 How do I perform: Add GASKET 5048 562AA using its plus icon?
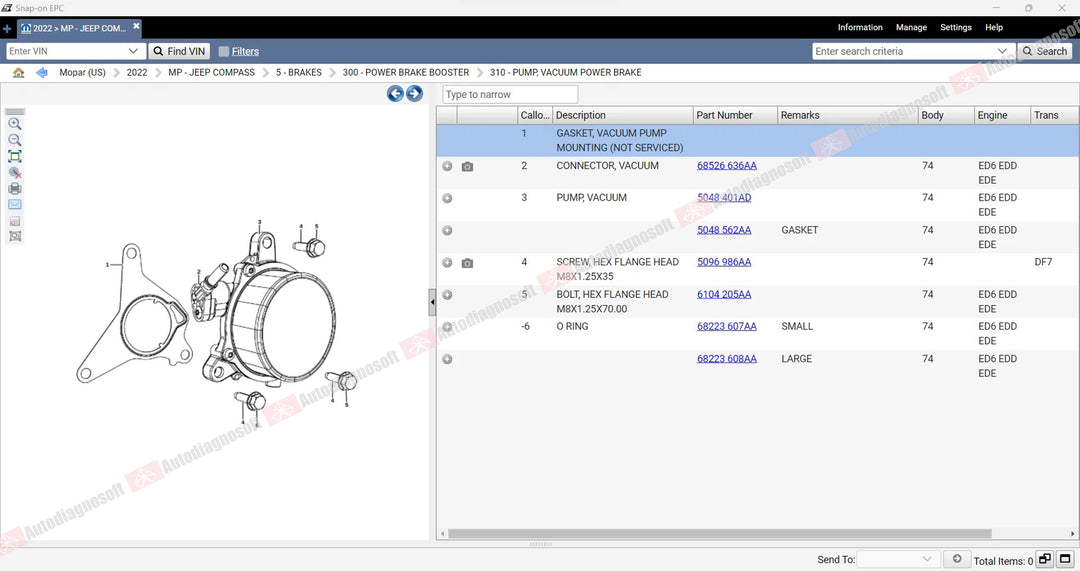447,230
